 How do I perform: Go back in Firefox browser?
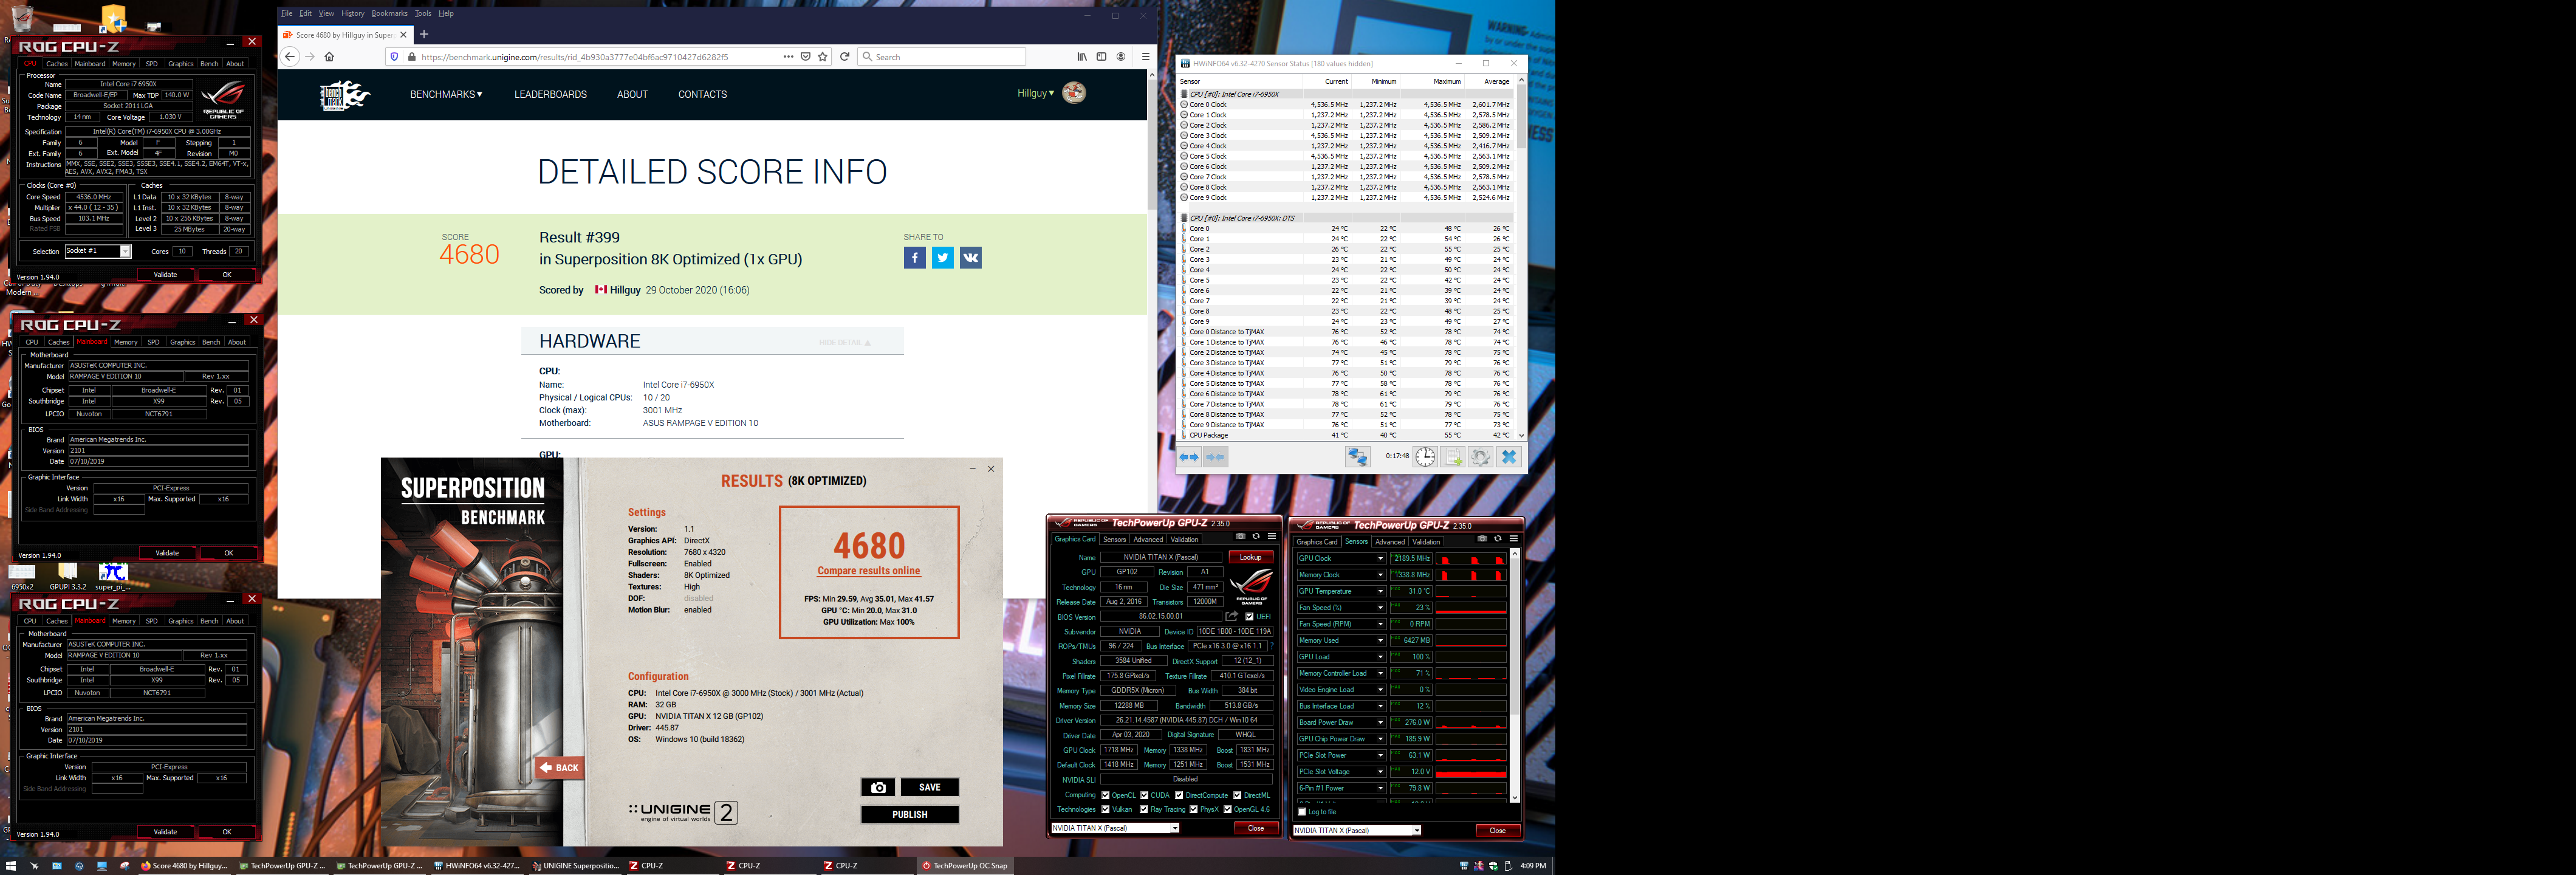click(290, 57)
